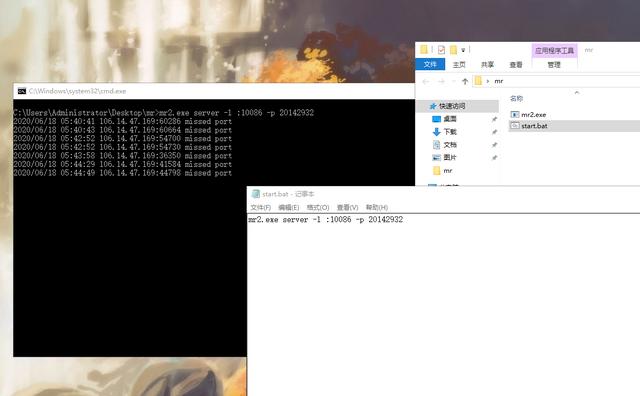Viewport: 640px width, 396px height.
Task: Open the mr folder in sidebar
Action: 447,171
